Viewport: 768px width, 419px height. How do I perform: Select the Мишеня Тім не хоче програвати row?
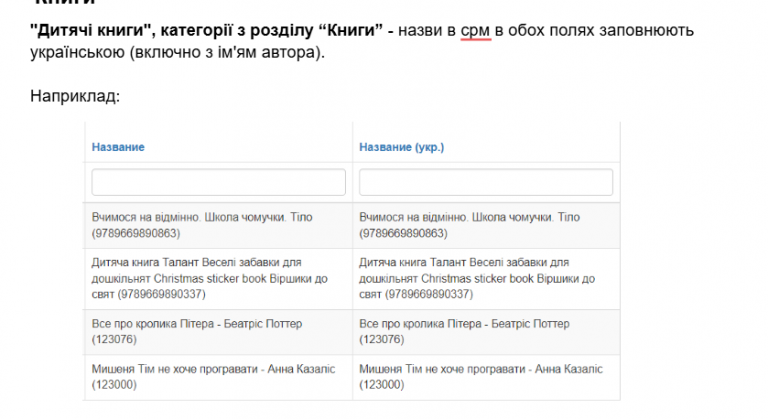(218, 377)
